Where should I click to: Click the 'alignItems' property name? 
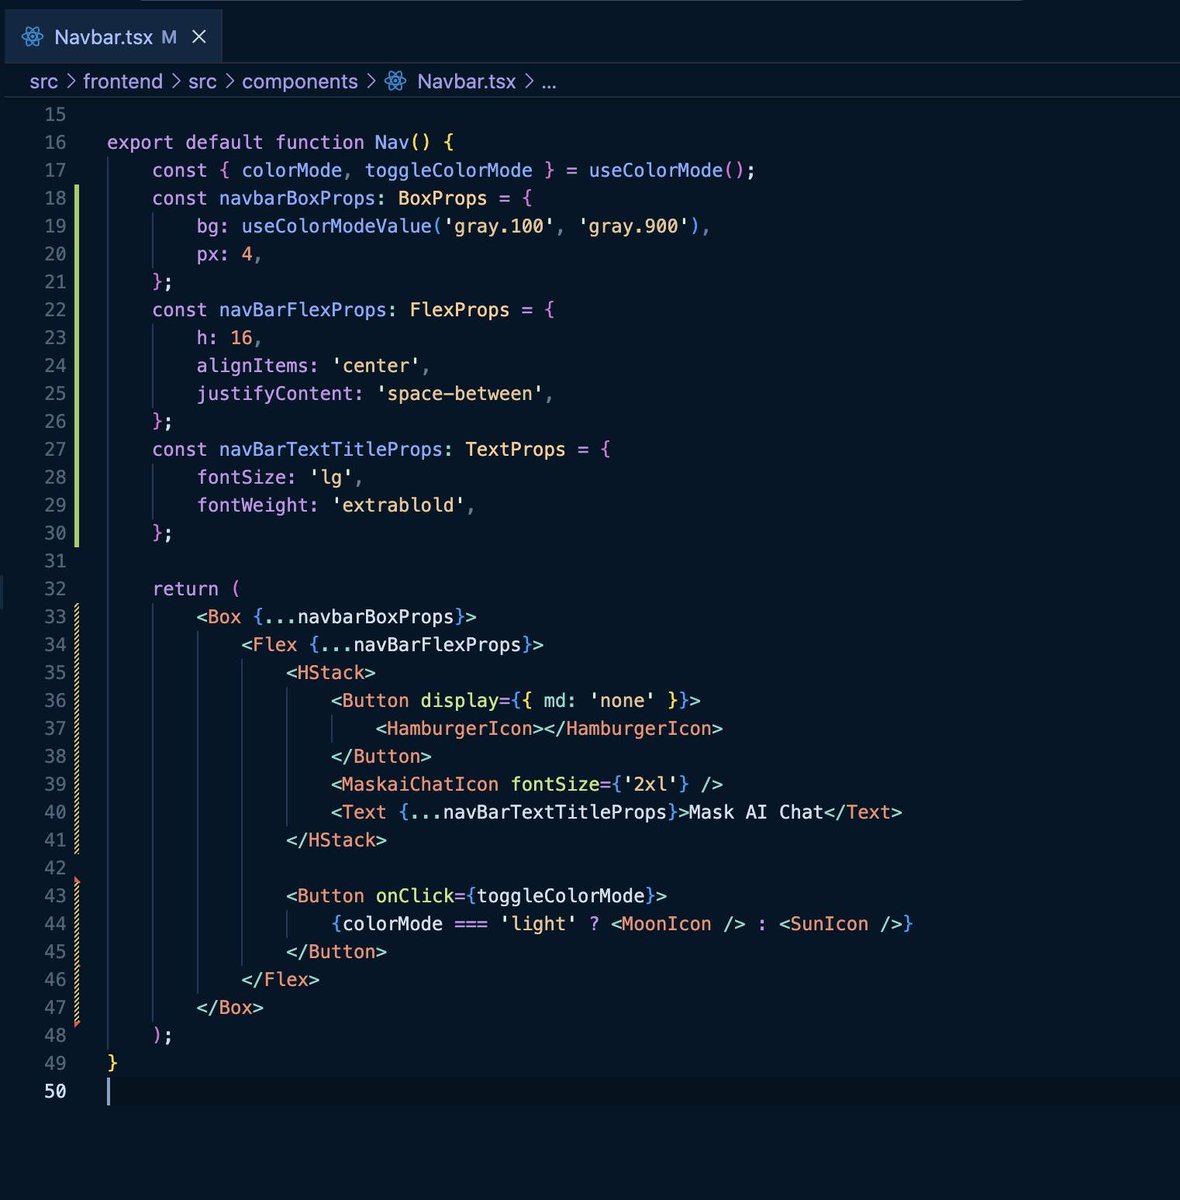[x=252, y=366]
